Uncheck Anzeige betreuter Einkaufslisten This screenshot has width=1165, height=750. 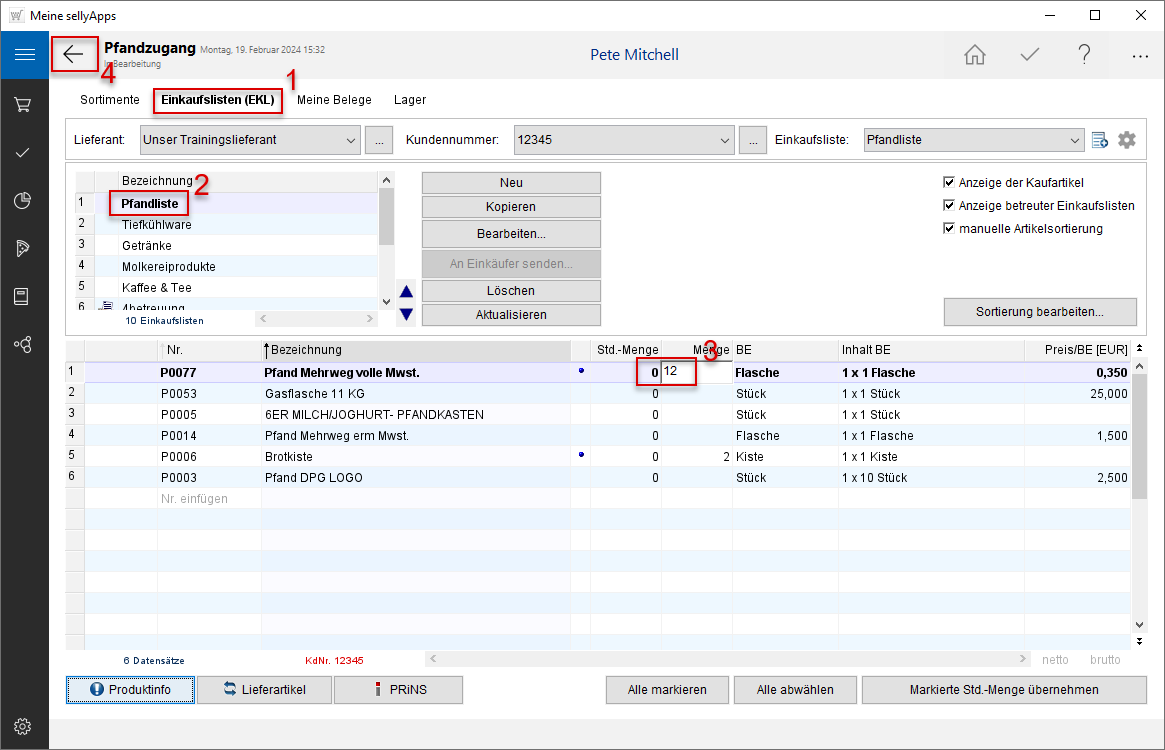(x=949, y=206)
